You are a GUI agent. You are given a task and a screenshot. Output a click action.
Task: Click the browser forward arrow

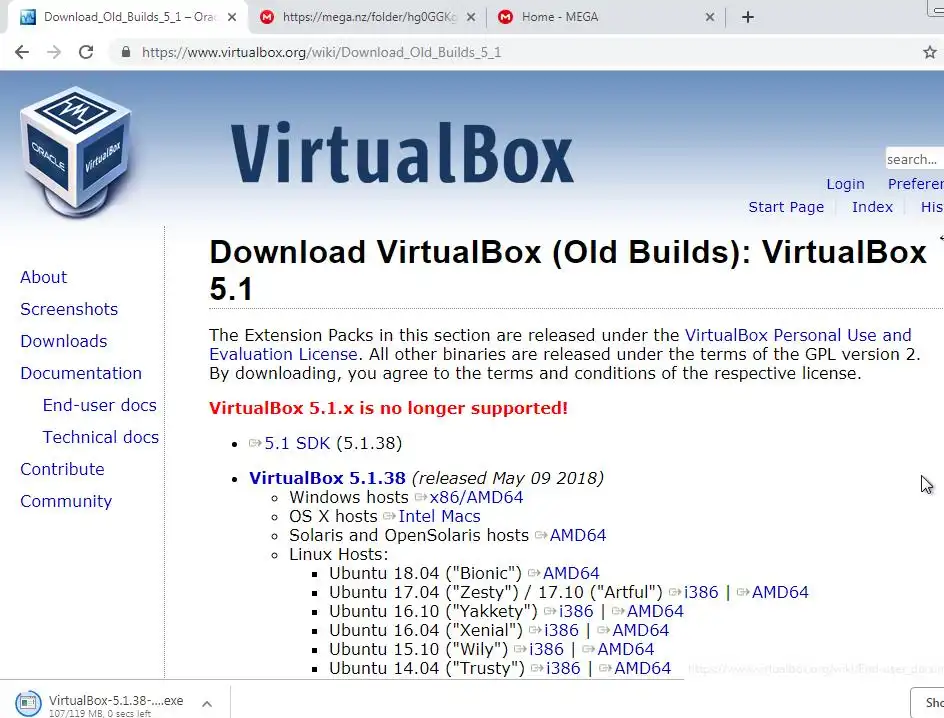(54, 52)
